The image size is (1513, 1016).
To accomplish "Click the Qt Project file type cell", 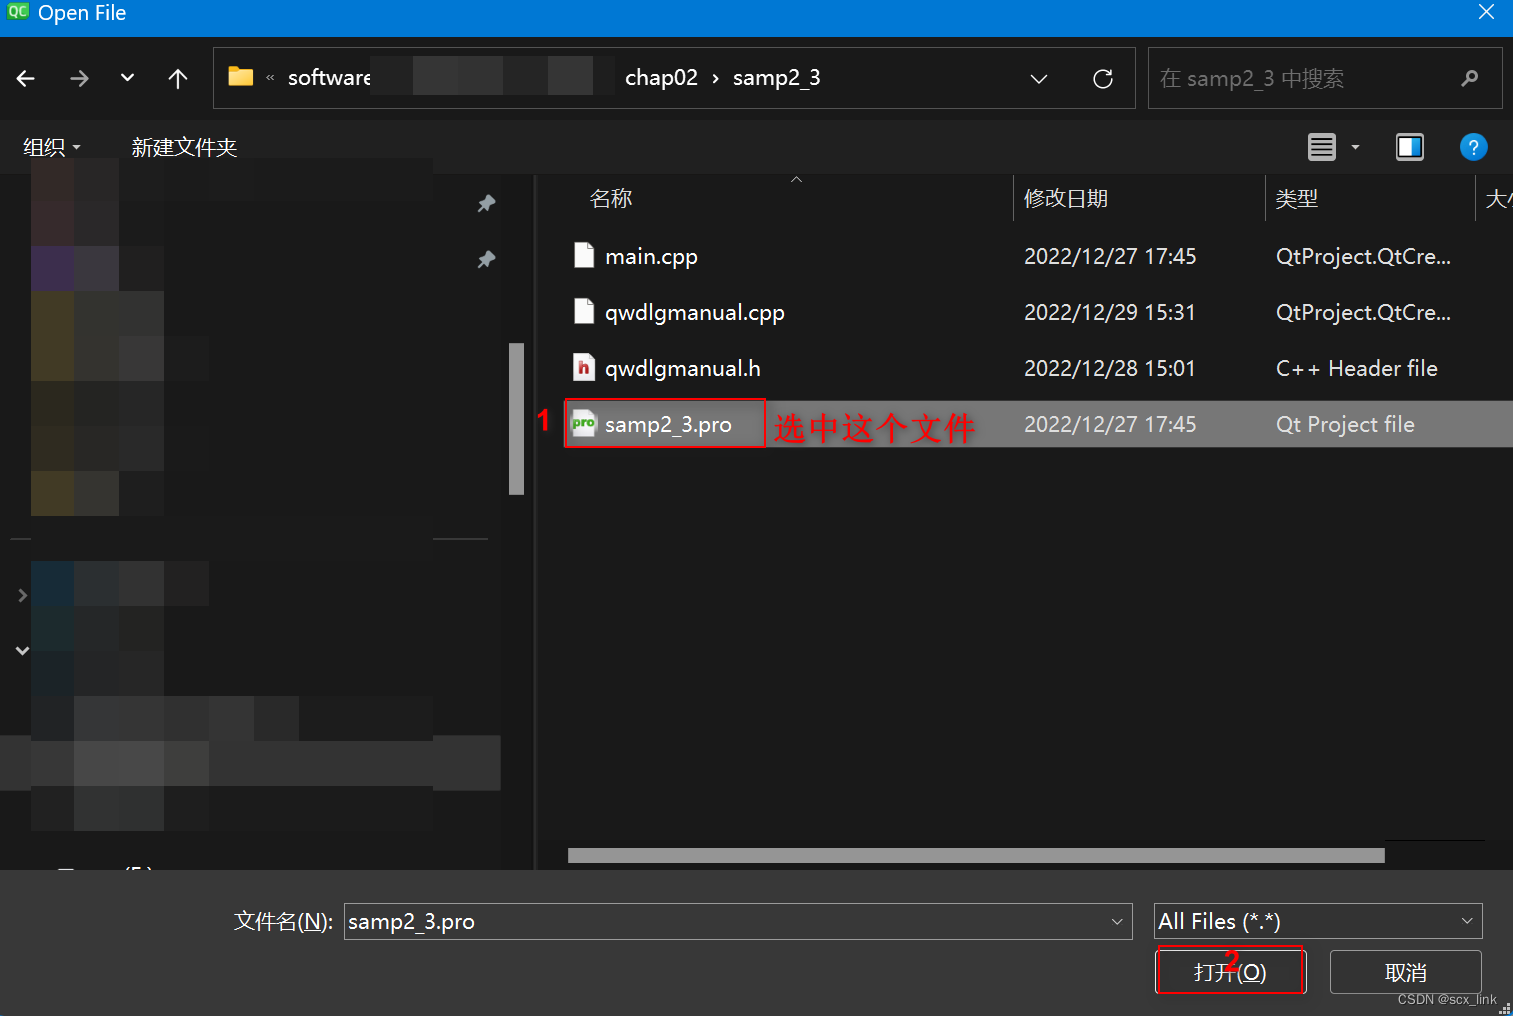I will (x=1345, y=424).
